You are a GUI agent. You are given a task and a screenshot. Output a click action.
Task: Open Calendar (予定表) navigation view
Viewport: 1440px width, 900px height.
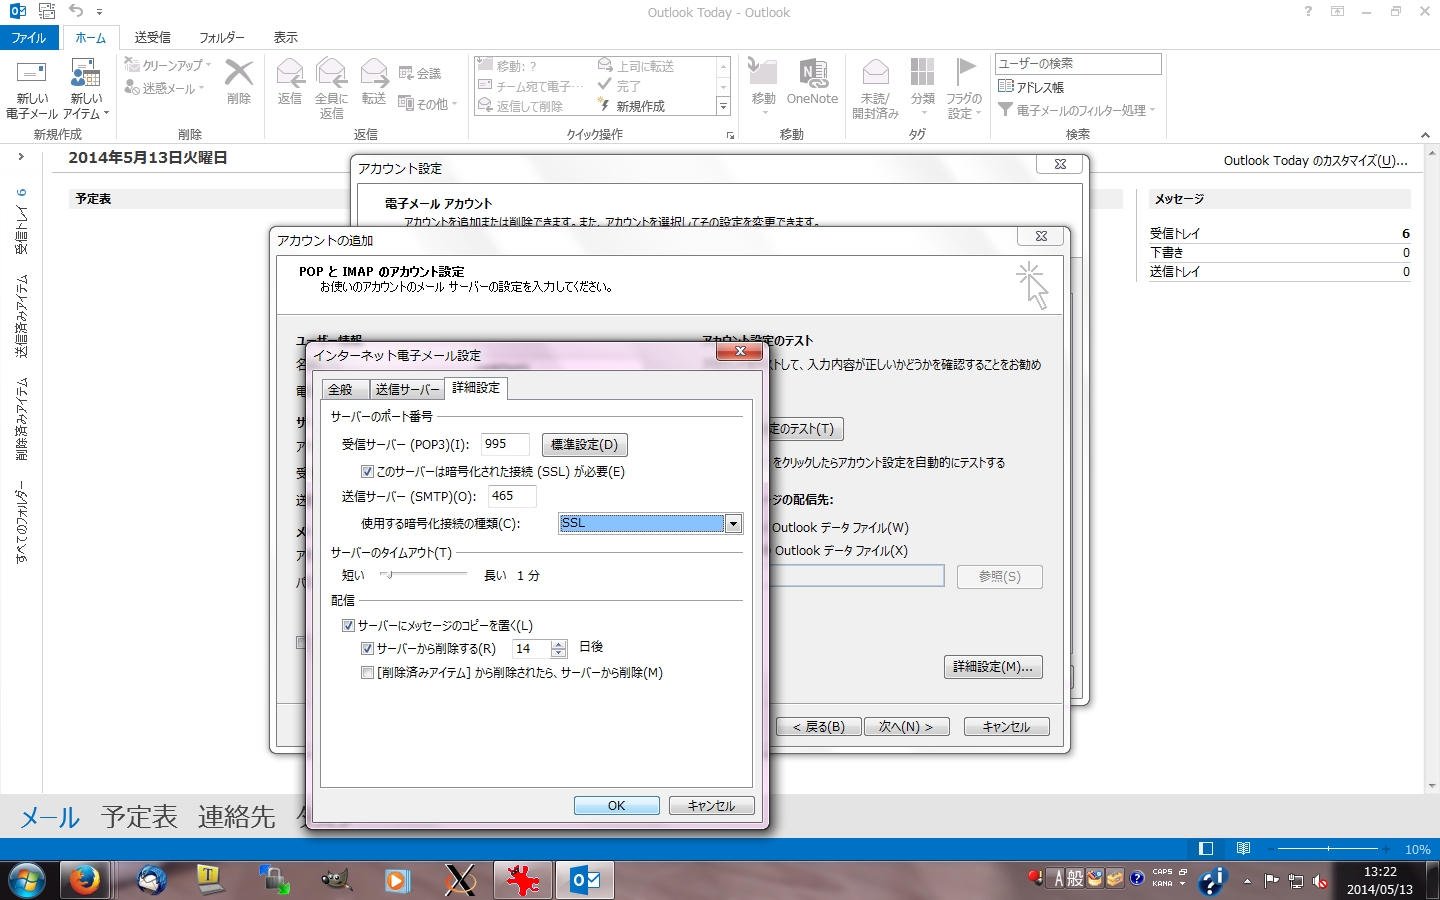[139, 817]
